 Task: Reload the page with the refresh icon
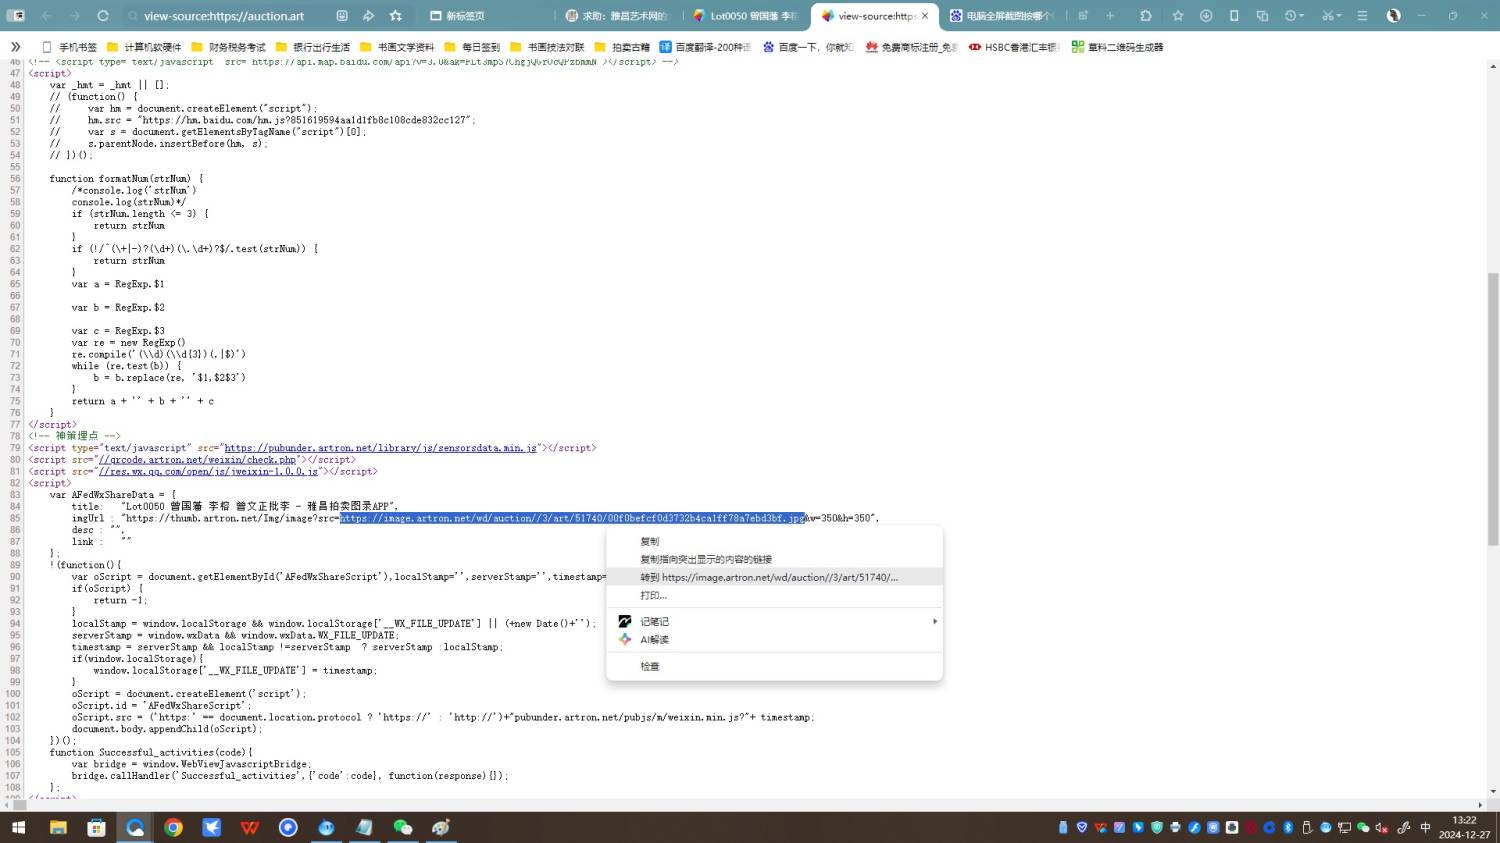pos(102,16)
